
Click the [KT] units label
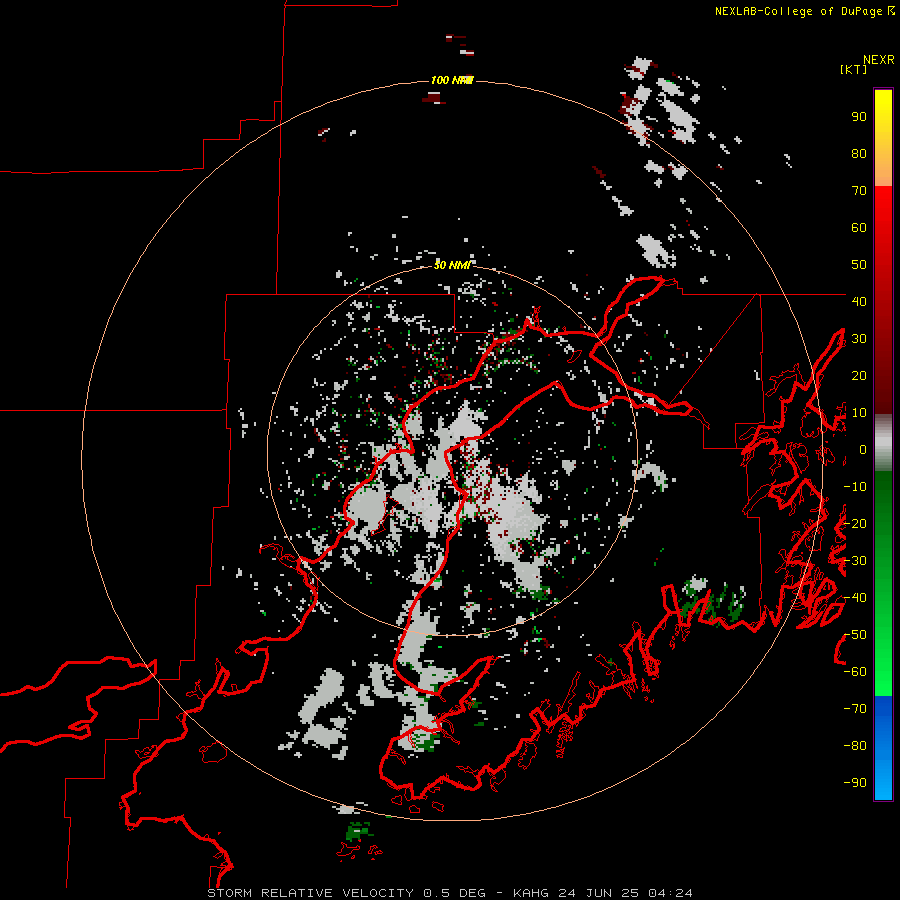[853, 69]
